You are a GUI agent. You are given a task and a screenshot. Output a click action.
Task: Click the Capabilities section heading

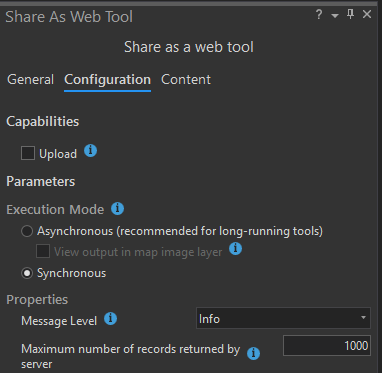43,121
